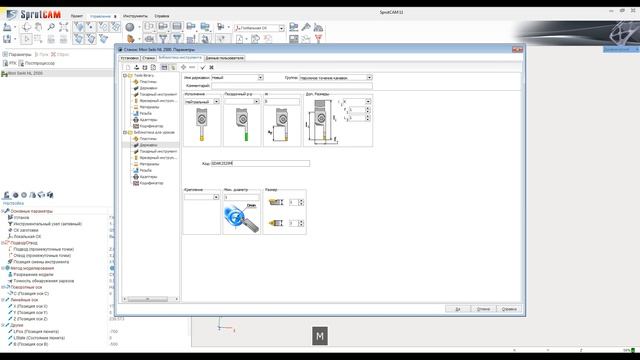This screenshot has height=360, width=640.
Task: Click the РТК button in left panel
Action: 9,63
